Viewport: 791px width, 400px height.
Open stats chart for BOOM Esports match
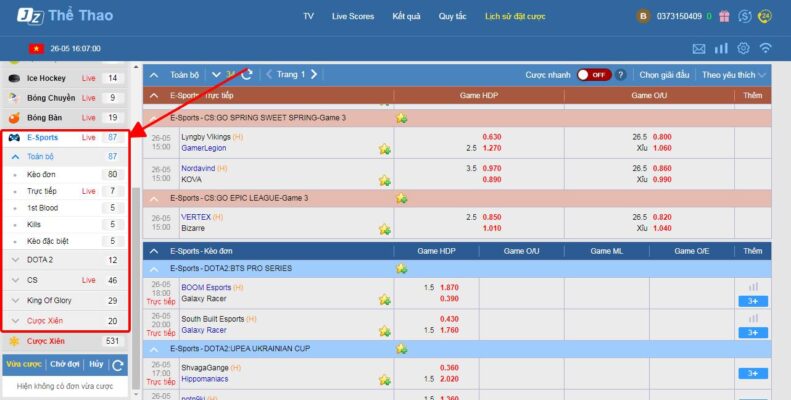click(753, 287)
